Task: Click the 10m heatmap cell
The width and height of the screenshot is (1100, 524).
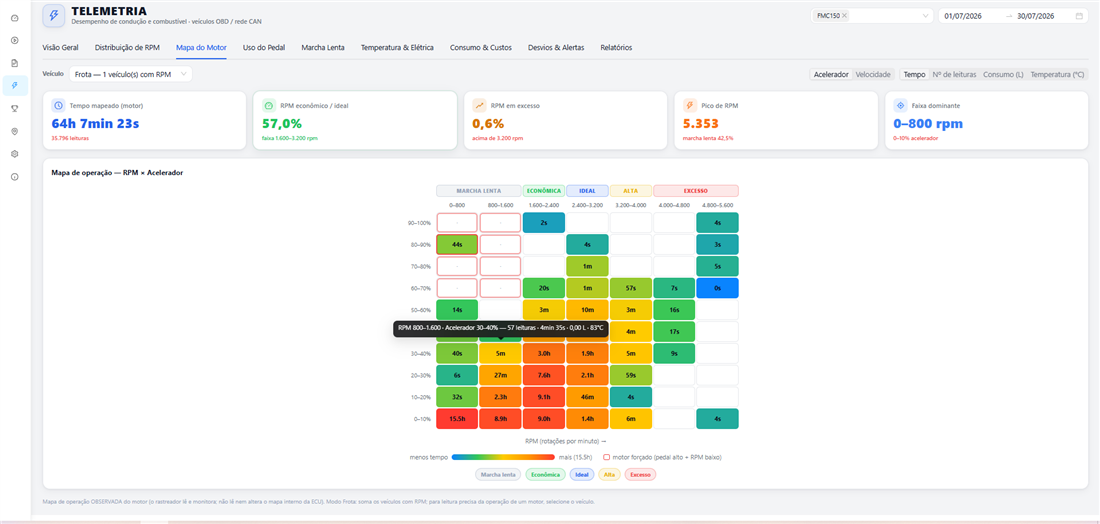Action: 587,309
